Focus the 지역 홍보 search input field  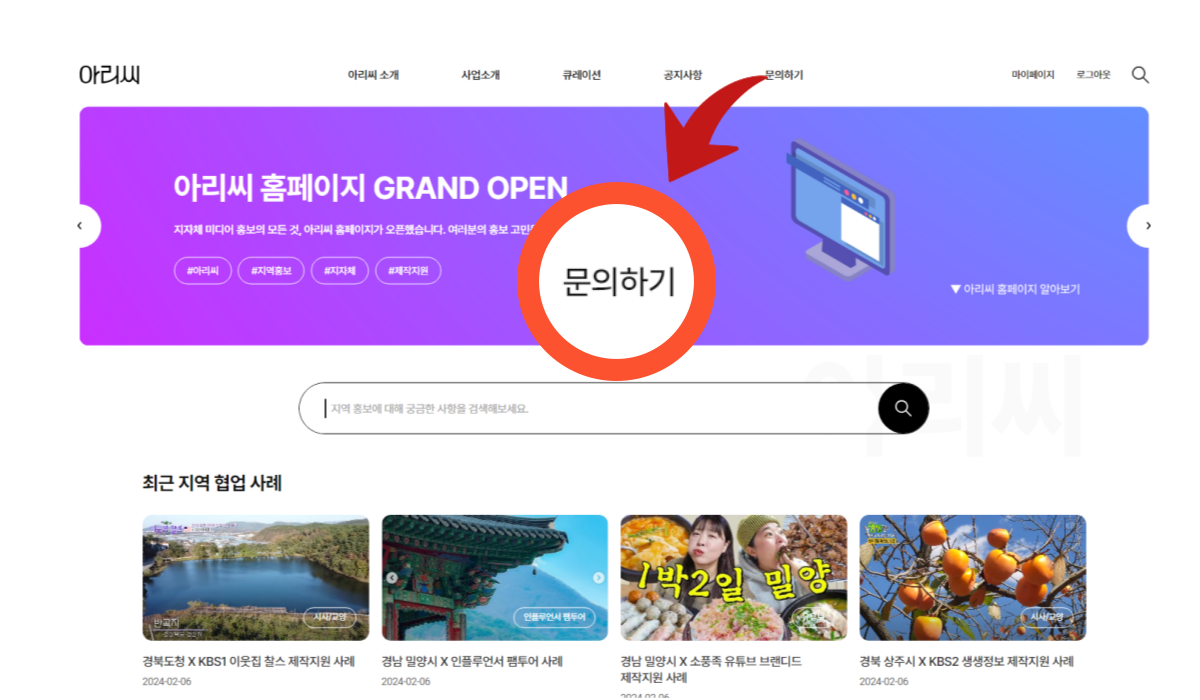(x=588, y=408)
